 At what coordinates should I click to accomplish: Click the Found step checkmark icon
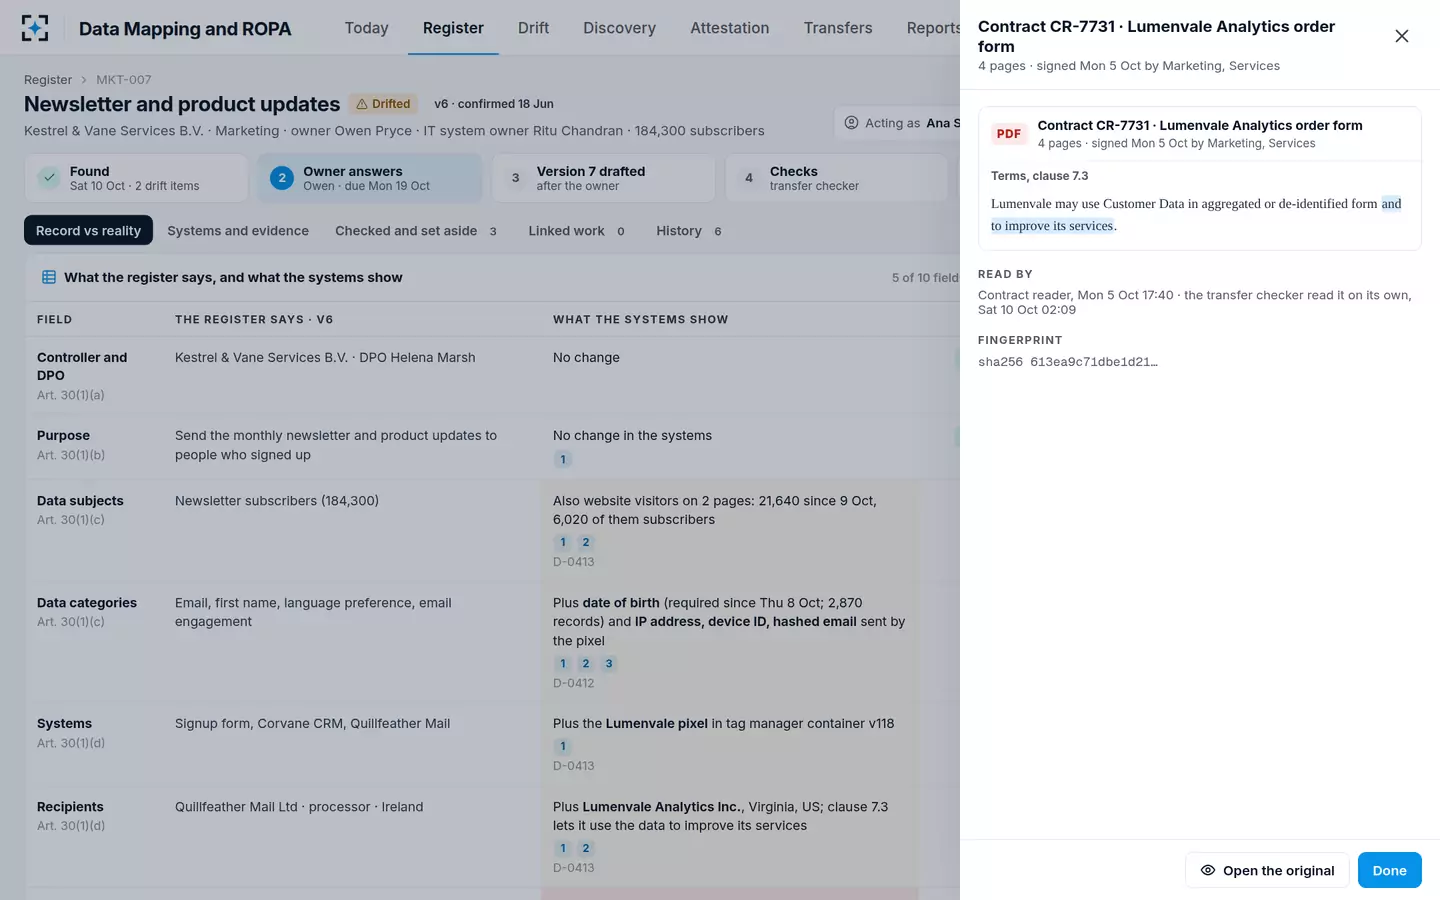point(49,178)
